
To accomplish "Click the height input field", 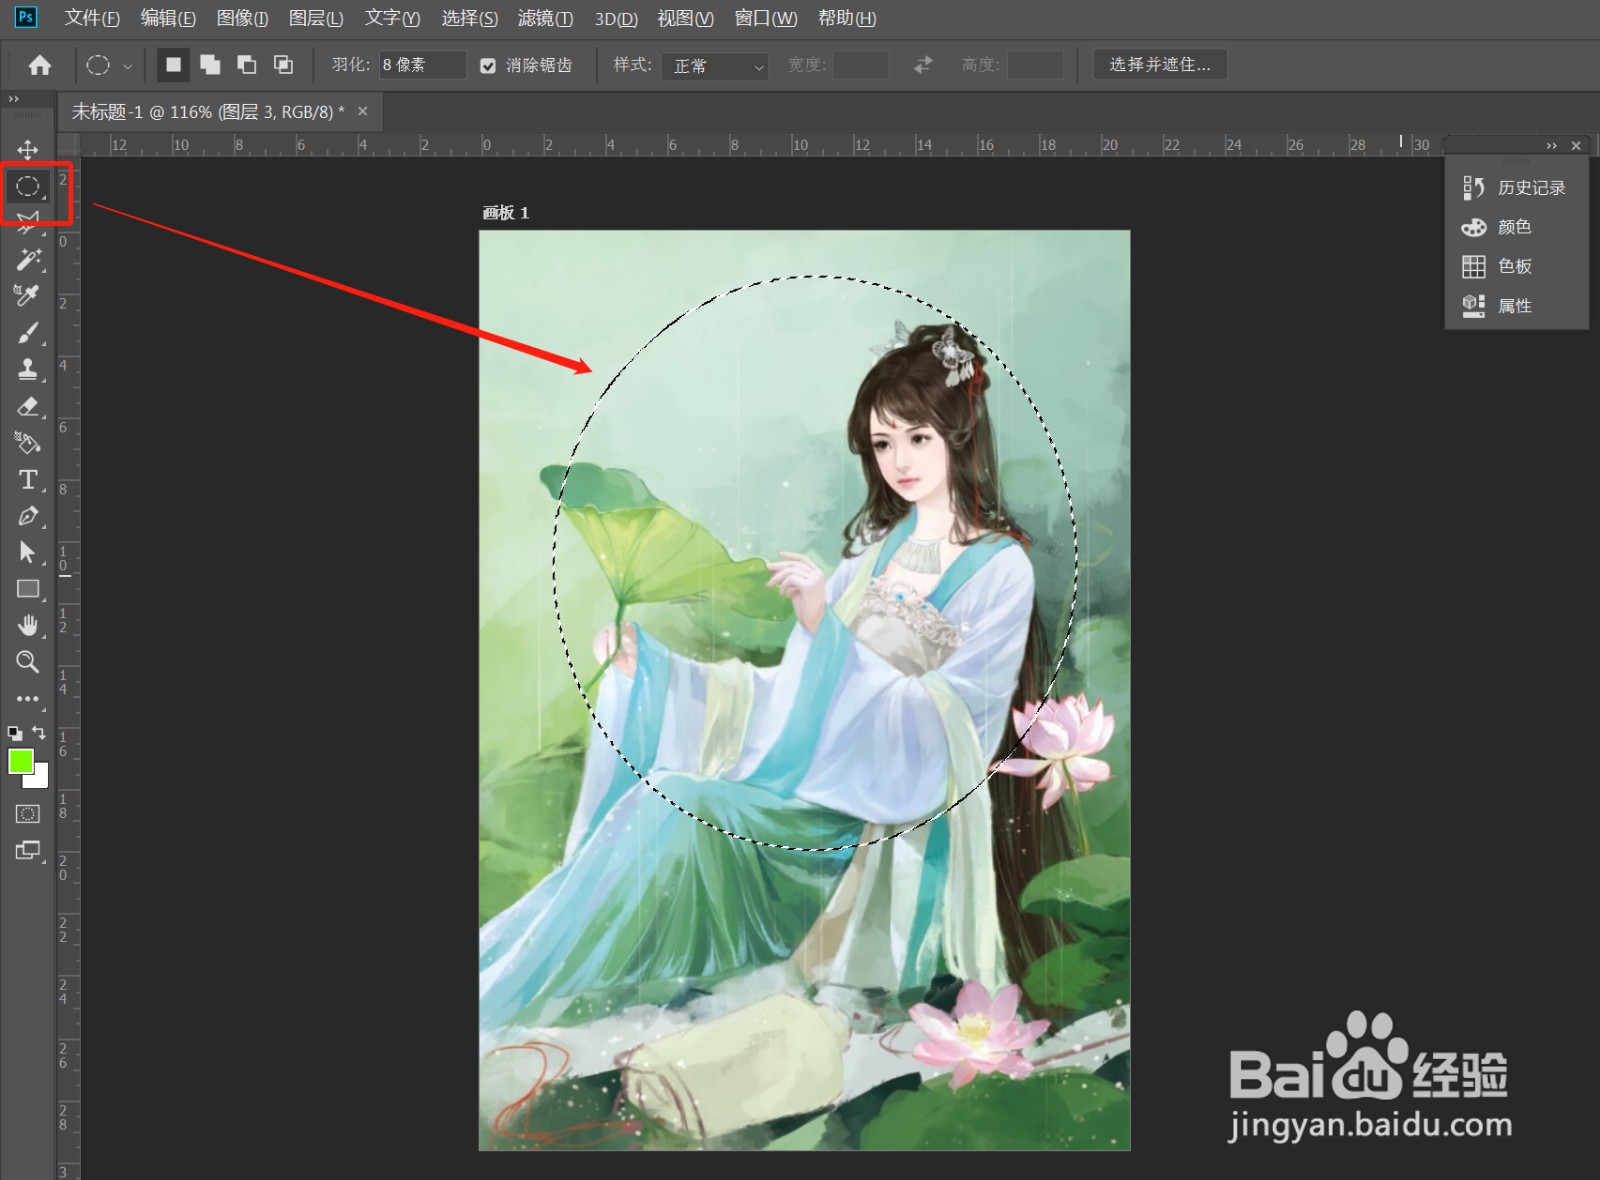I will tap(1035, 65).
